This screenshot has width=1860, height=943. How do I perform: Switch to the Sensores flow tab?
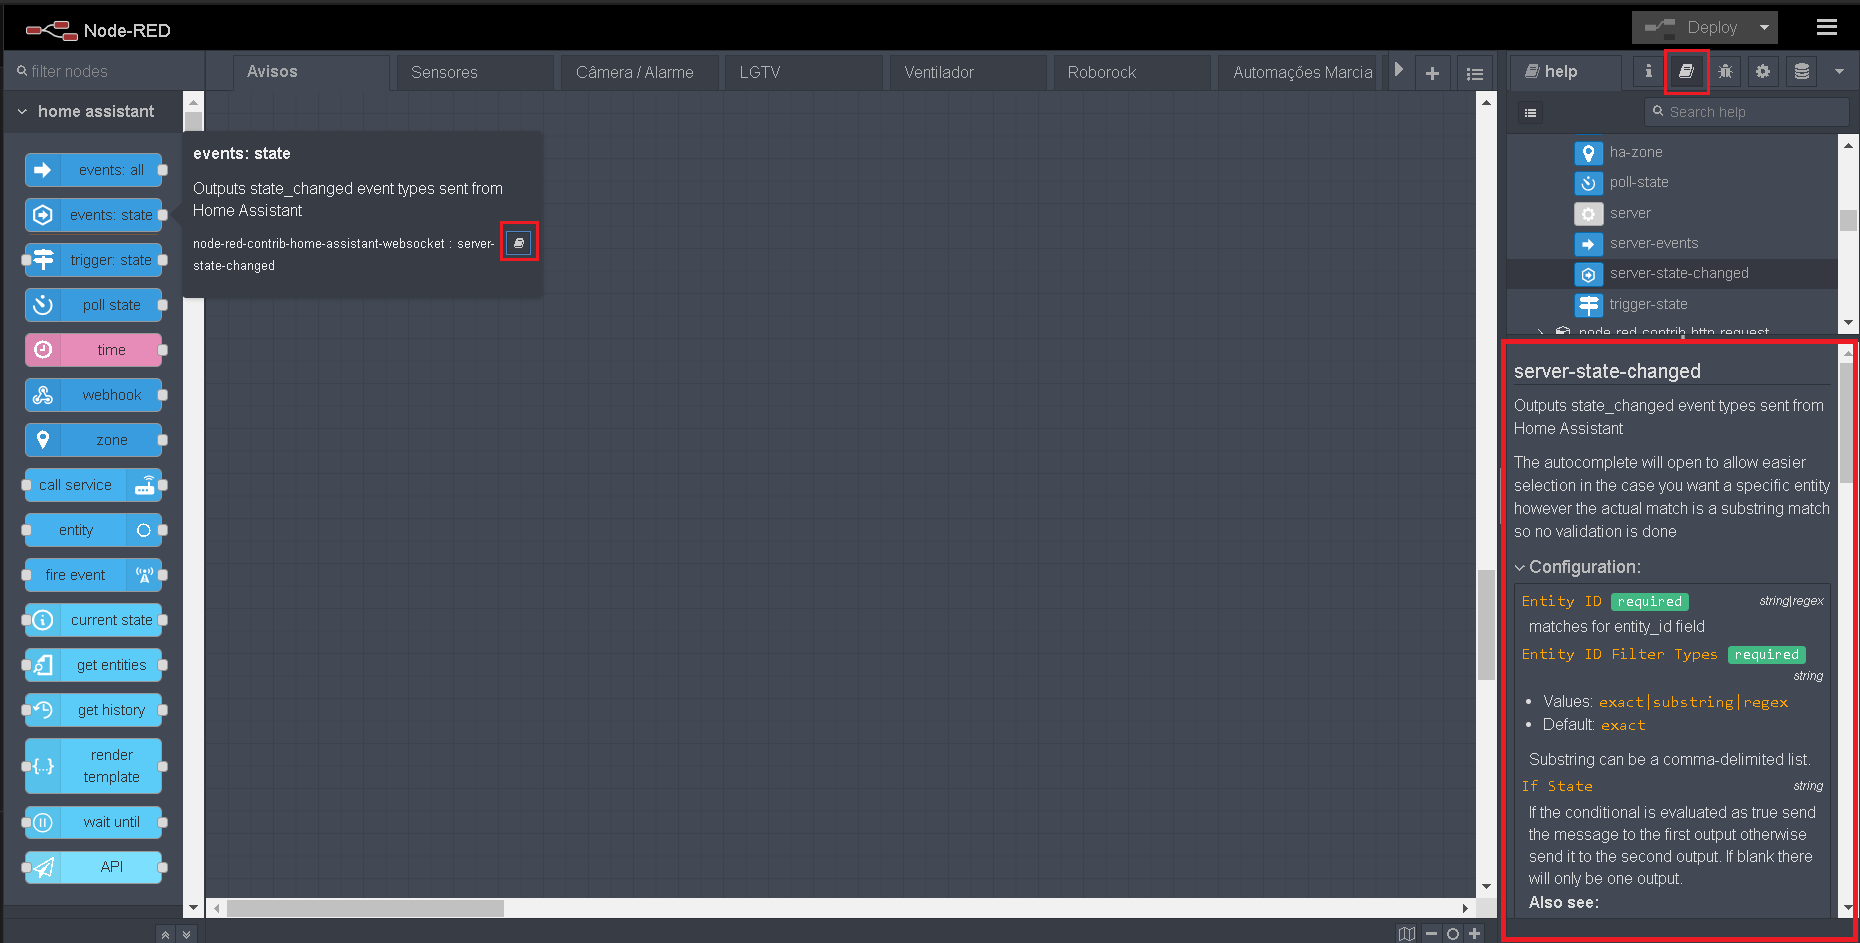pos(475,72)
